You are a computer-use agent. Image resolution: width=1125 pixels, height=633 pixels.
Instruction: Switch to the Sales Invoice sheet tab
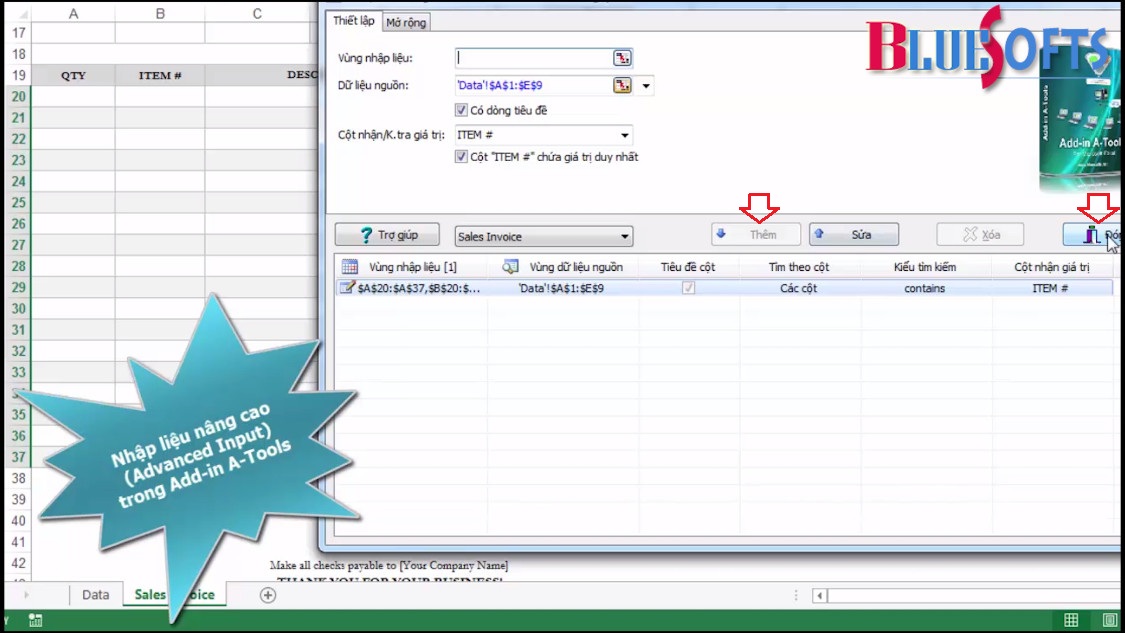pyautogui.click(x=174, y=595)
